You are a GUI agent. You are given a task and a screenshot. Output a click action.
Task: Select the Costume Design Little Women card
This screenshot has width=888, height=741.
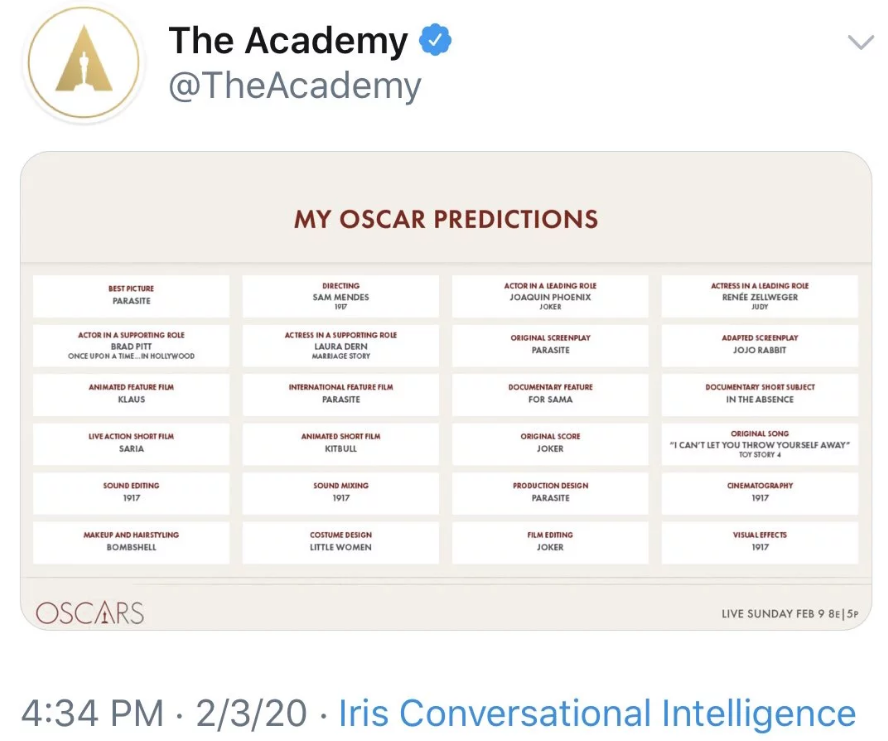tap(340, 542)
